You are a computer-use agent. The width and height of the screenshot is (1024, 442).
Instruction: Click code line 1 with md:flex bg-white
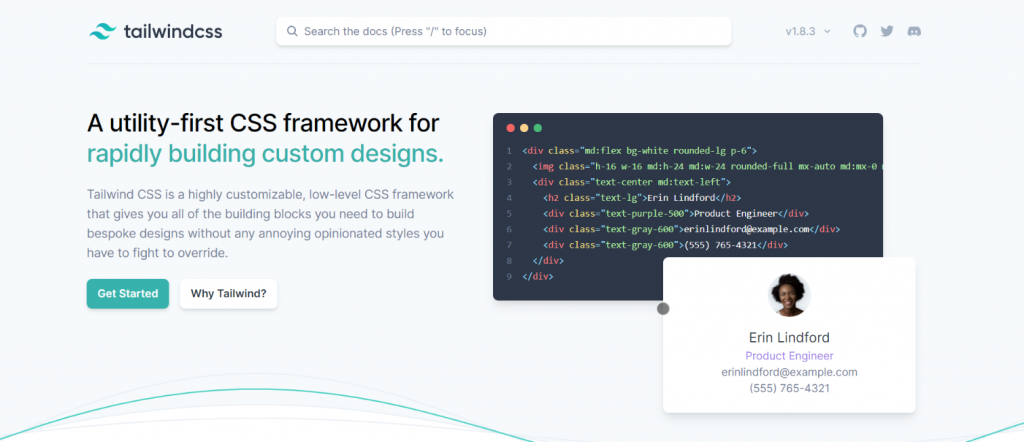coord(639,151)
